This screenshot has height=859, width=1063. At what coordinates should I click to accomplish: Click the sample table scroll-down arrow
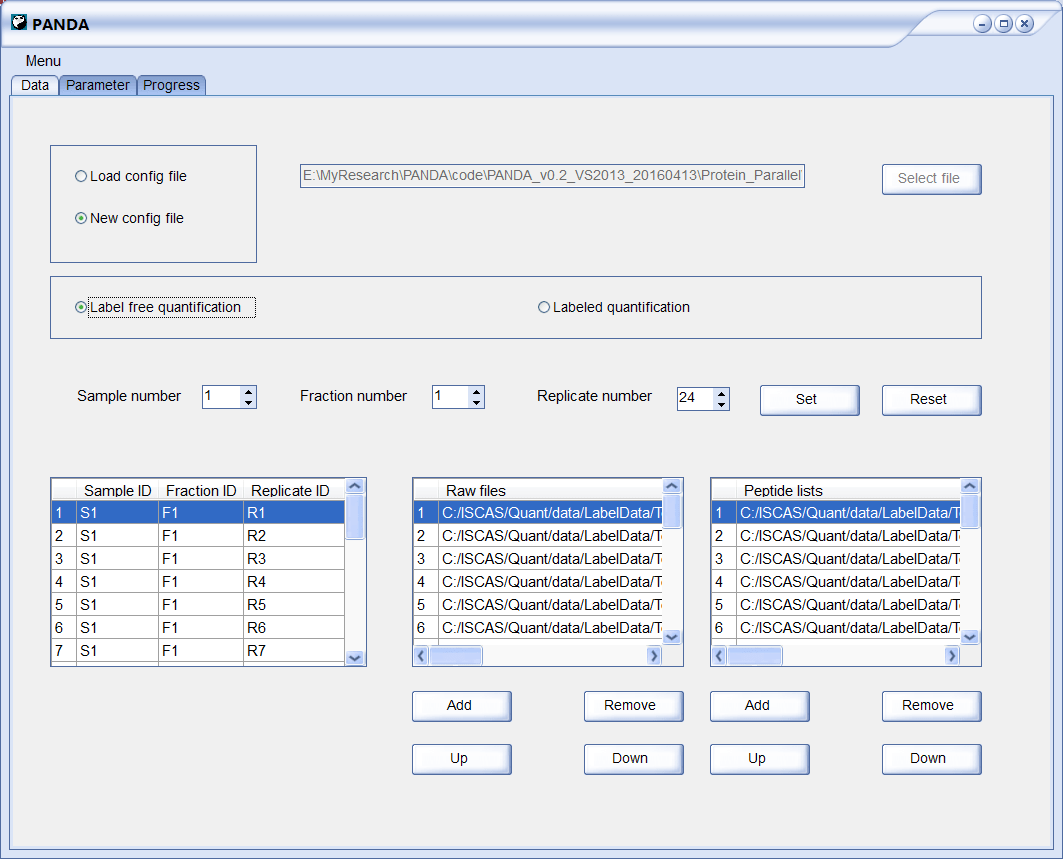(355, 657)
